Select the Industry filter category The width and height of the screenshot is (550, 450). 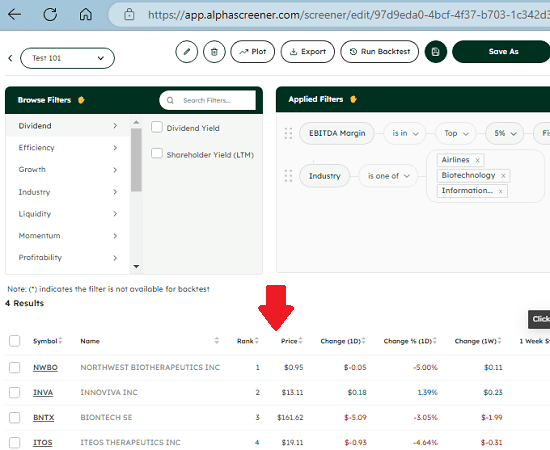[x=67, y=192]
